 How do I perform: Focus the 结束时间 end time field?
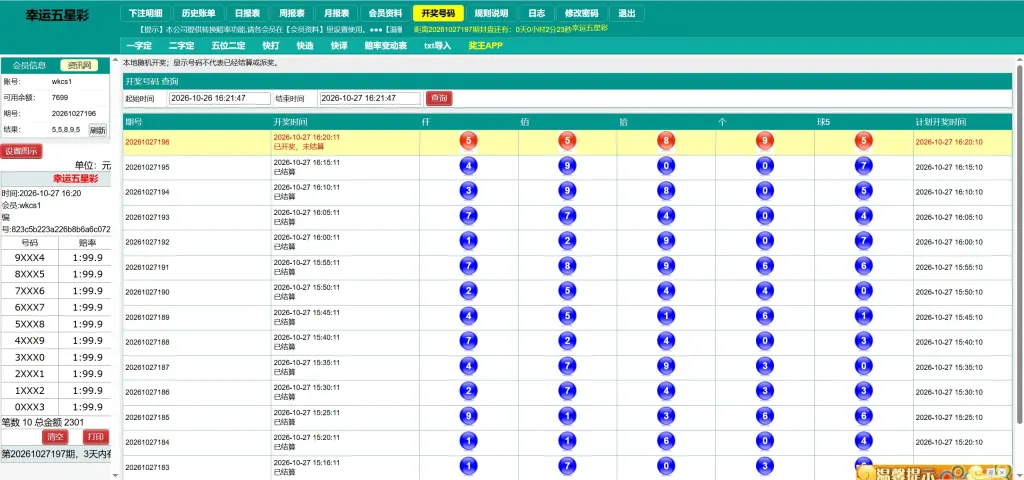coord(370,98)
